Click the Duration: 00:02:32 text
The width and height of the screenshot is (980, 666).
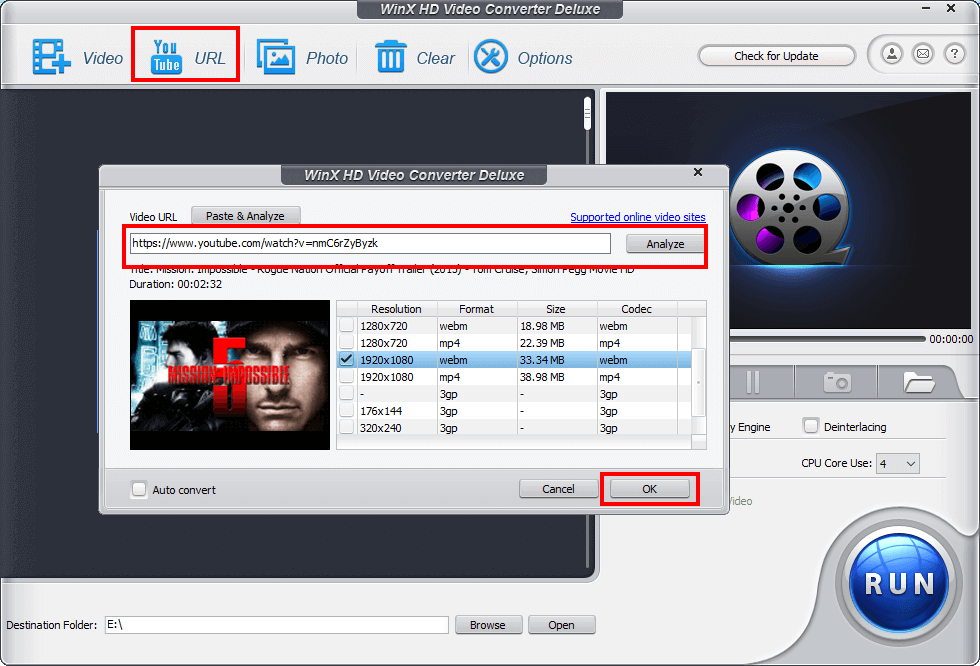click(176, 284)
